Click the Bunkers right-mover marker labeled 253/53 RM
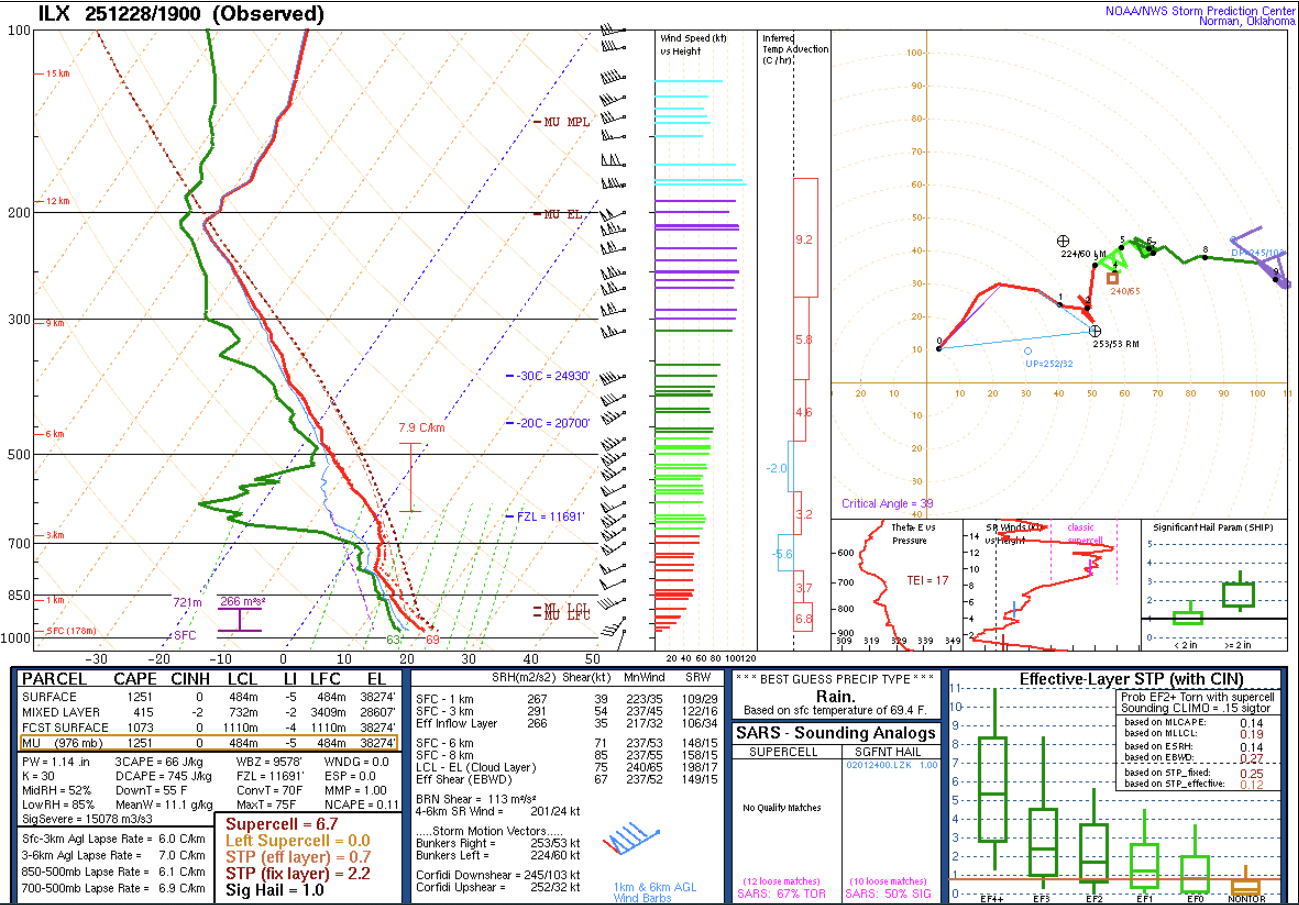This screenshot has width=1299, height=905. click(1095, 331)
